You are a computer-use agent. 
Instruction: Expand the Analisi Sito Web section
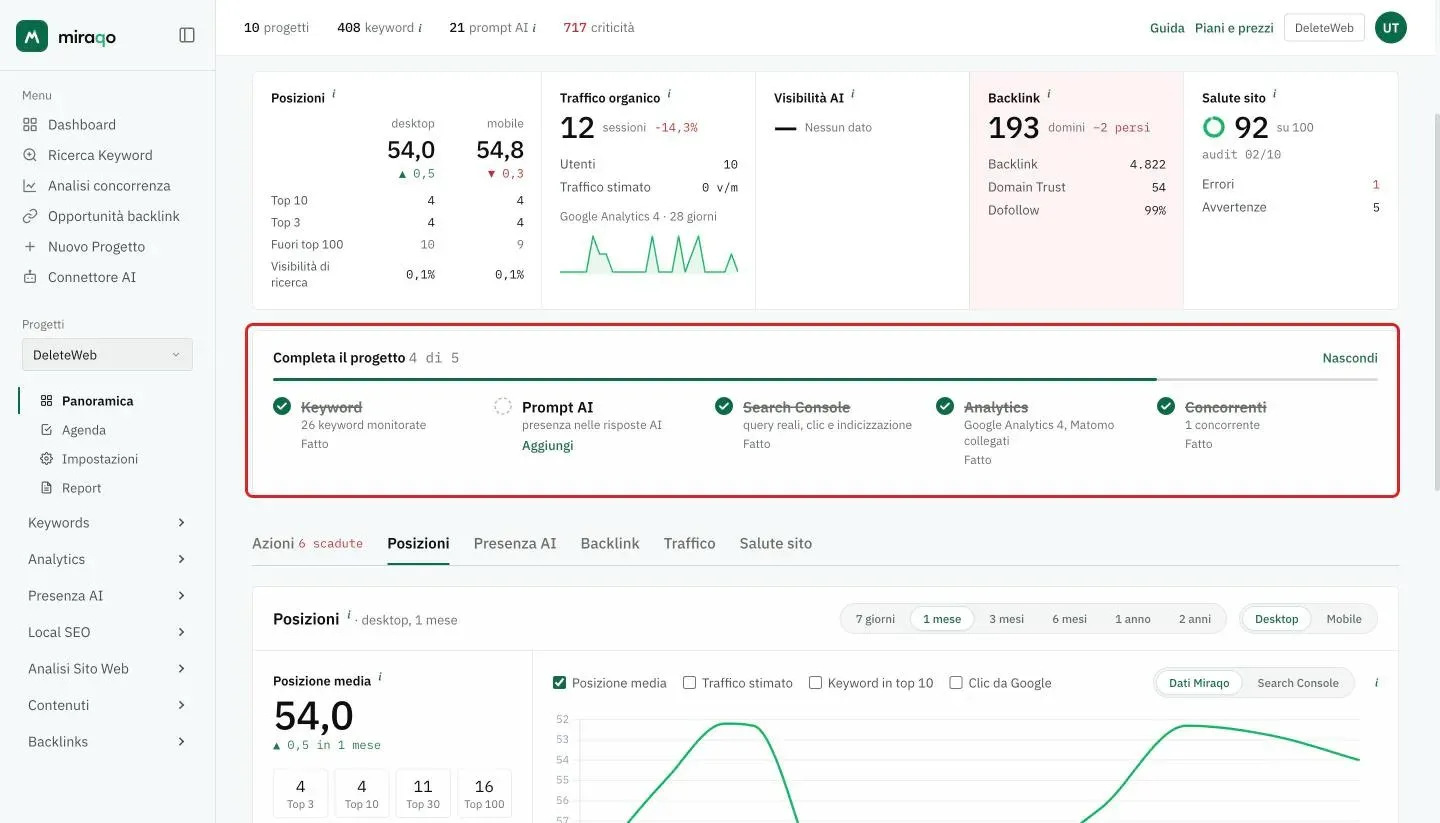coord(107,669)
